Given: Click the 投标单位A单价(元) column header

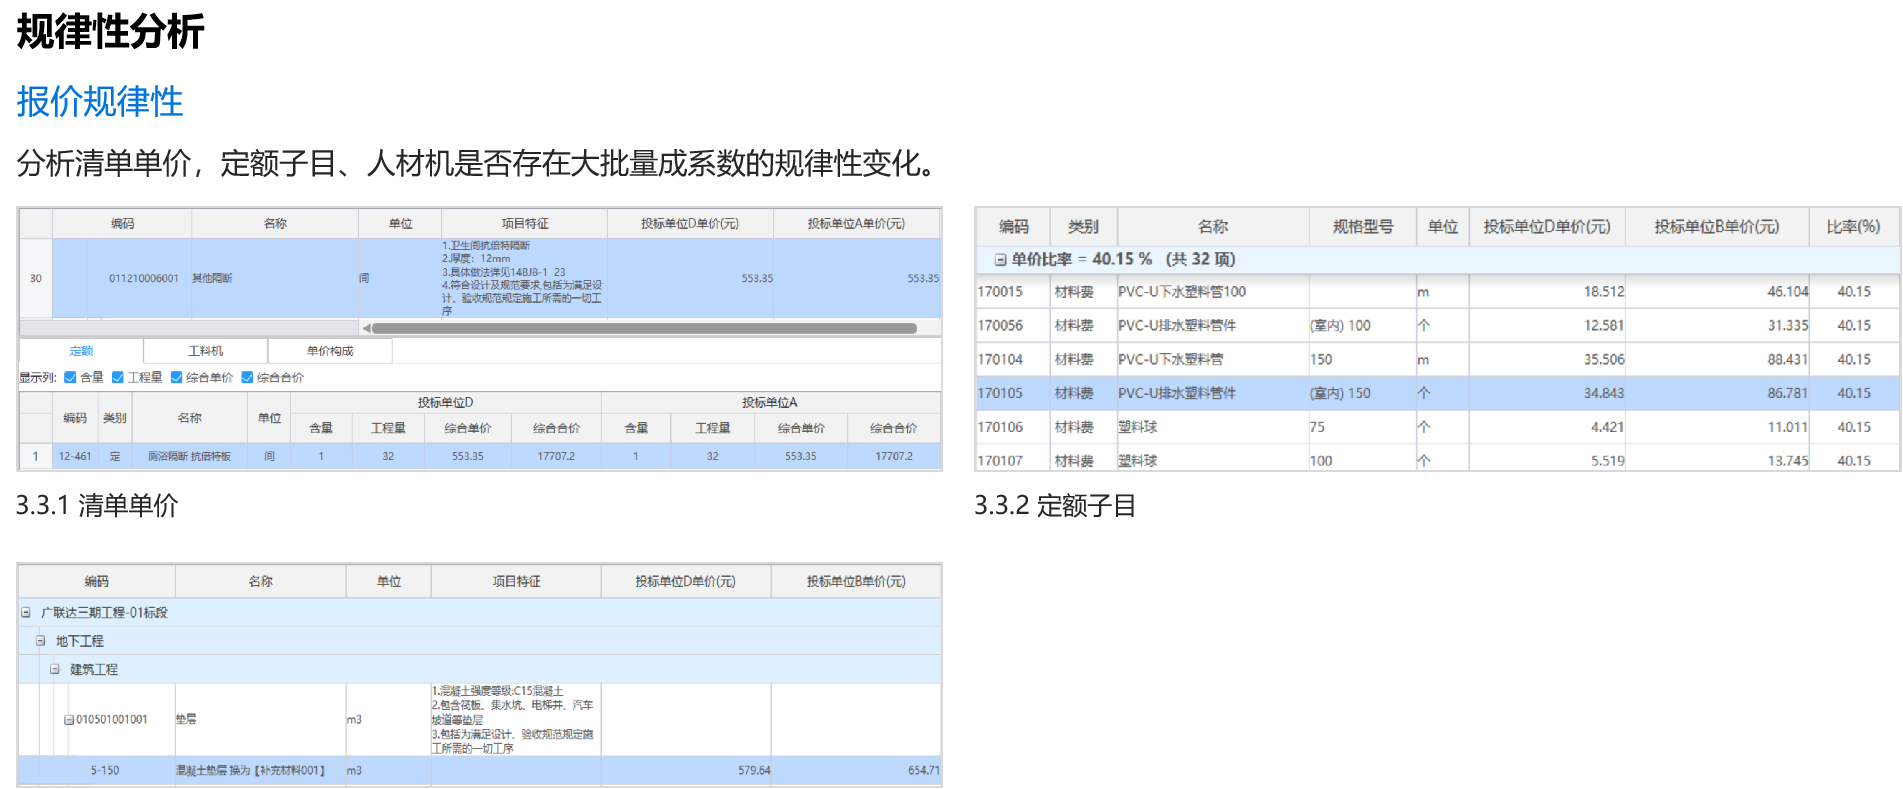Looking at the screenshot, I should (856, 224).
